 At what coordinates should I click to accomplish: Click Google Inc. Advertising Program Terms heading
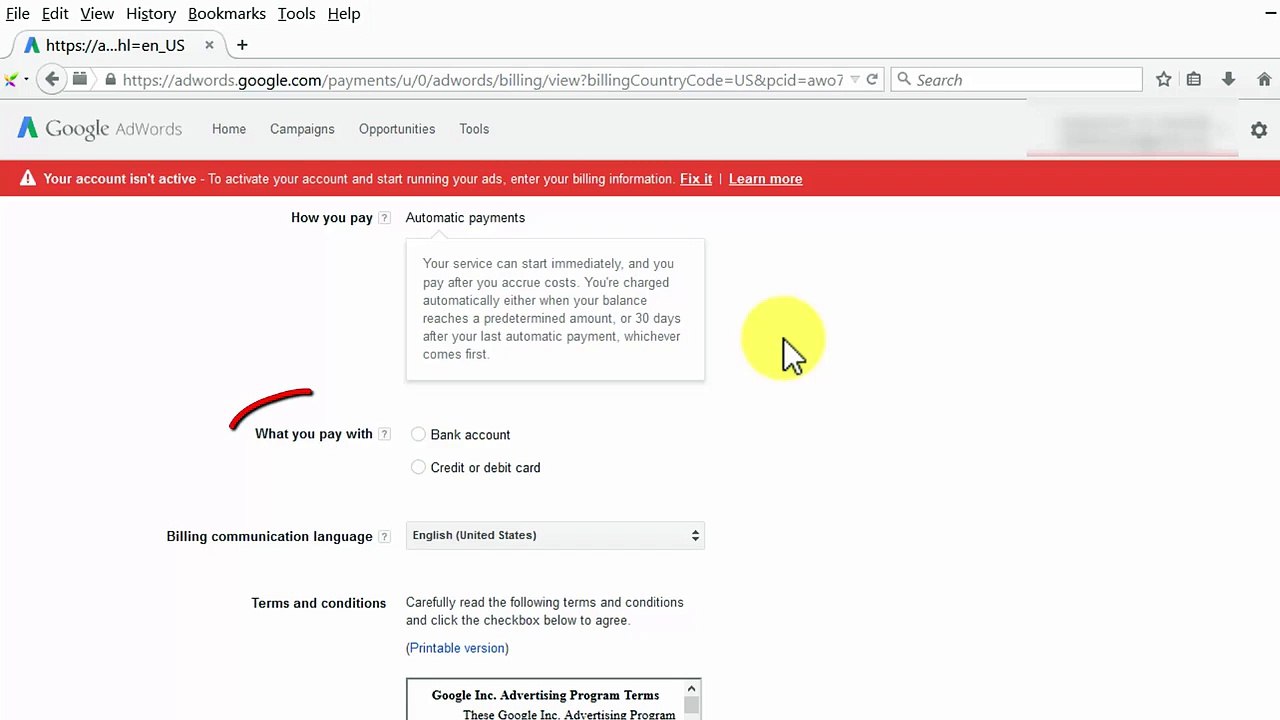(x=545, y=695)
